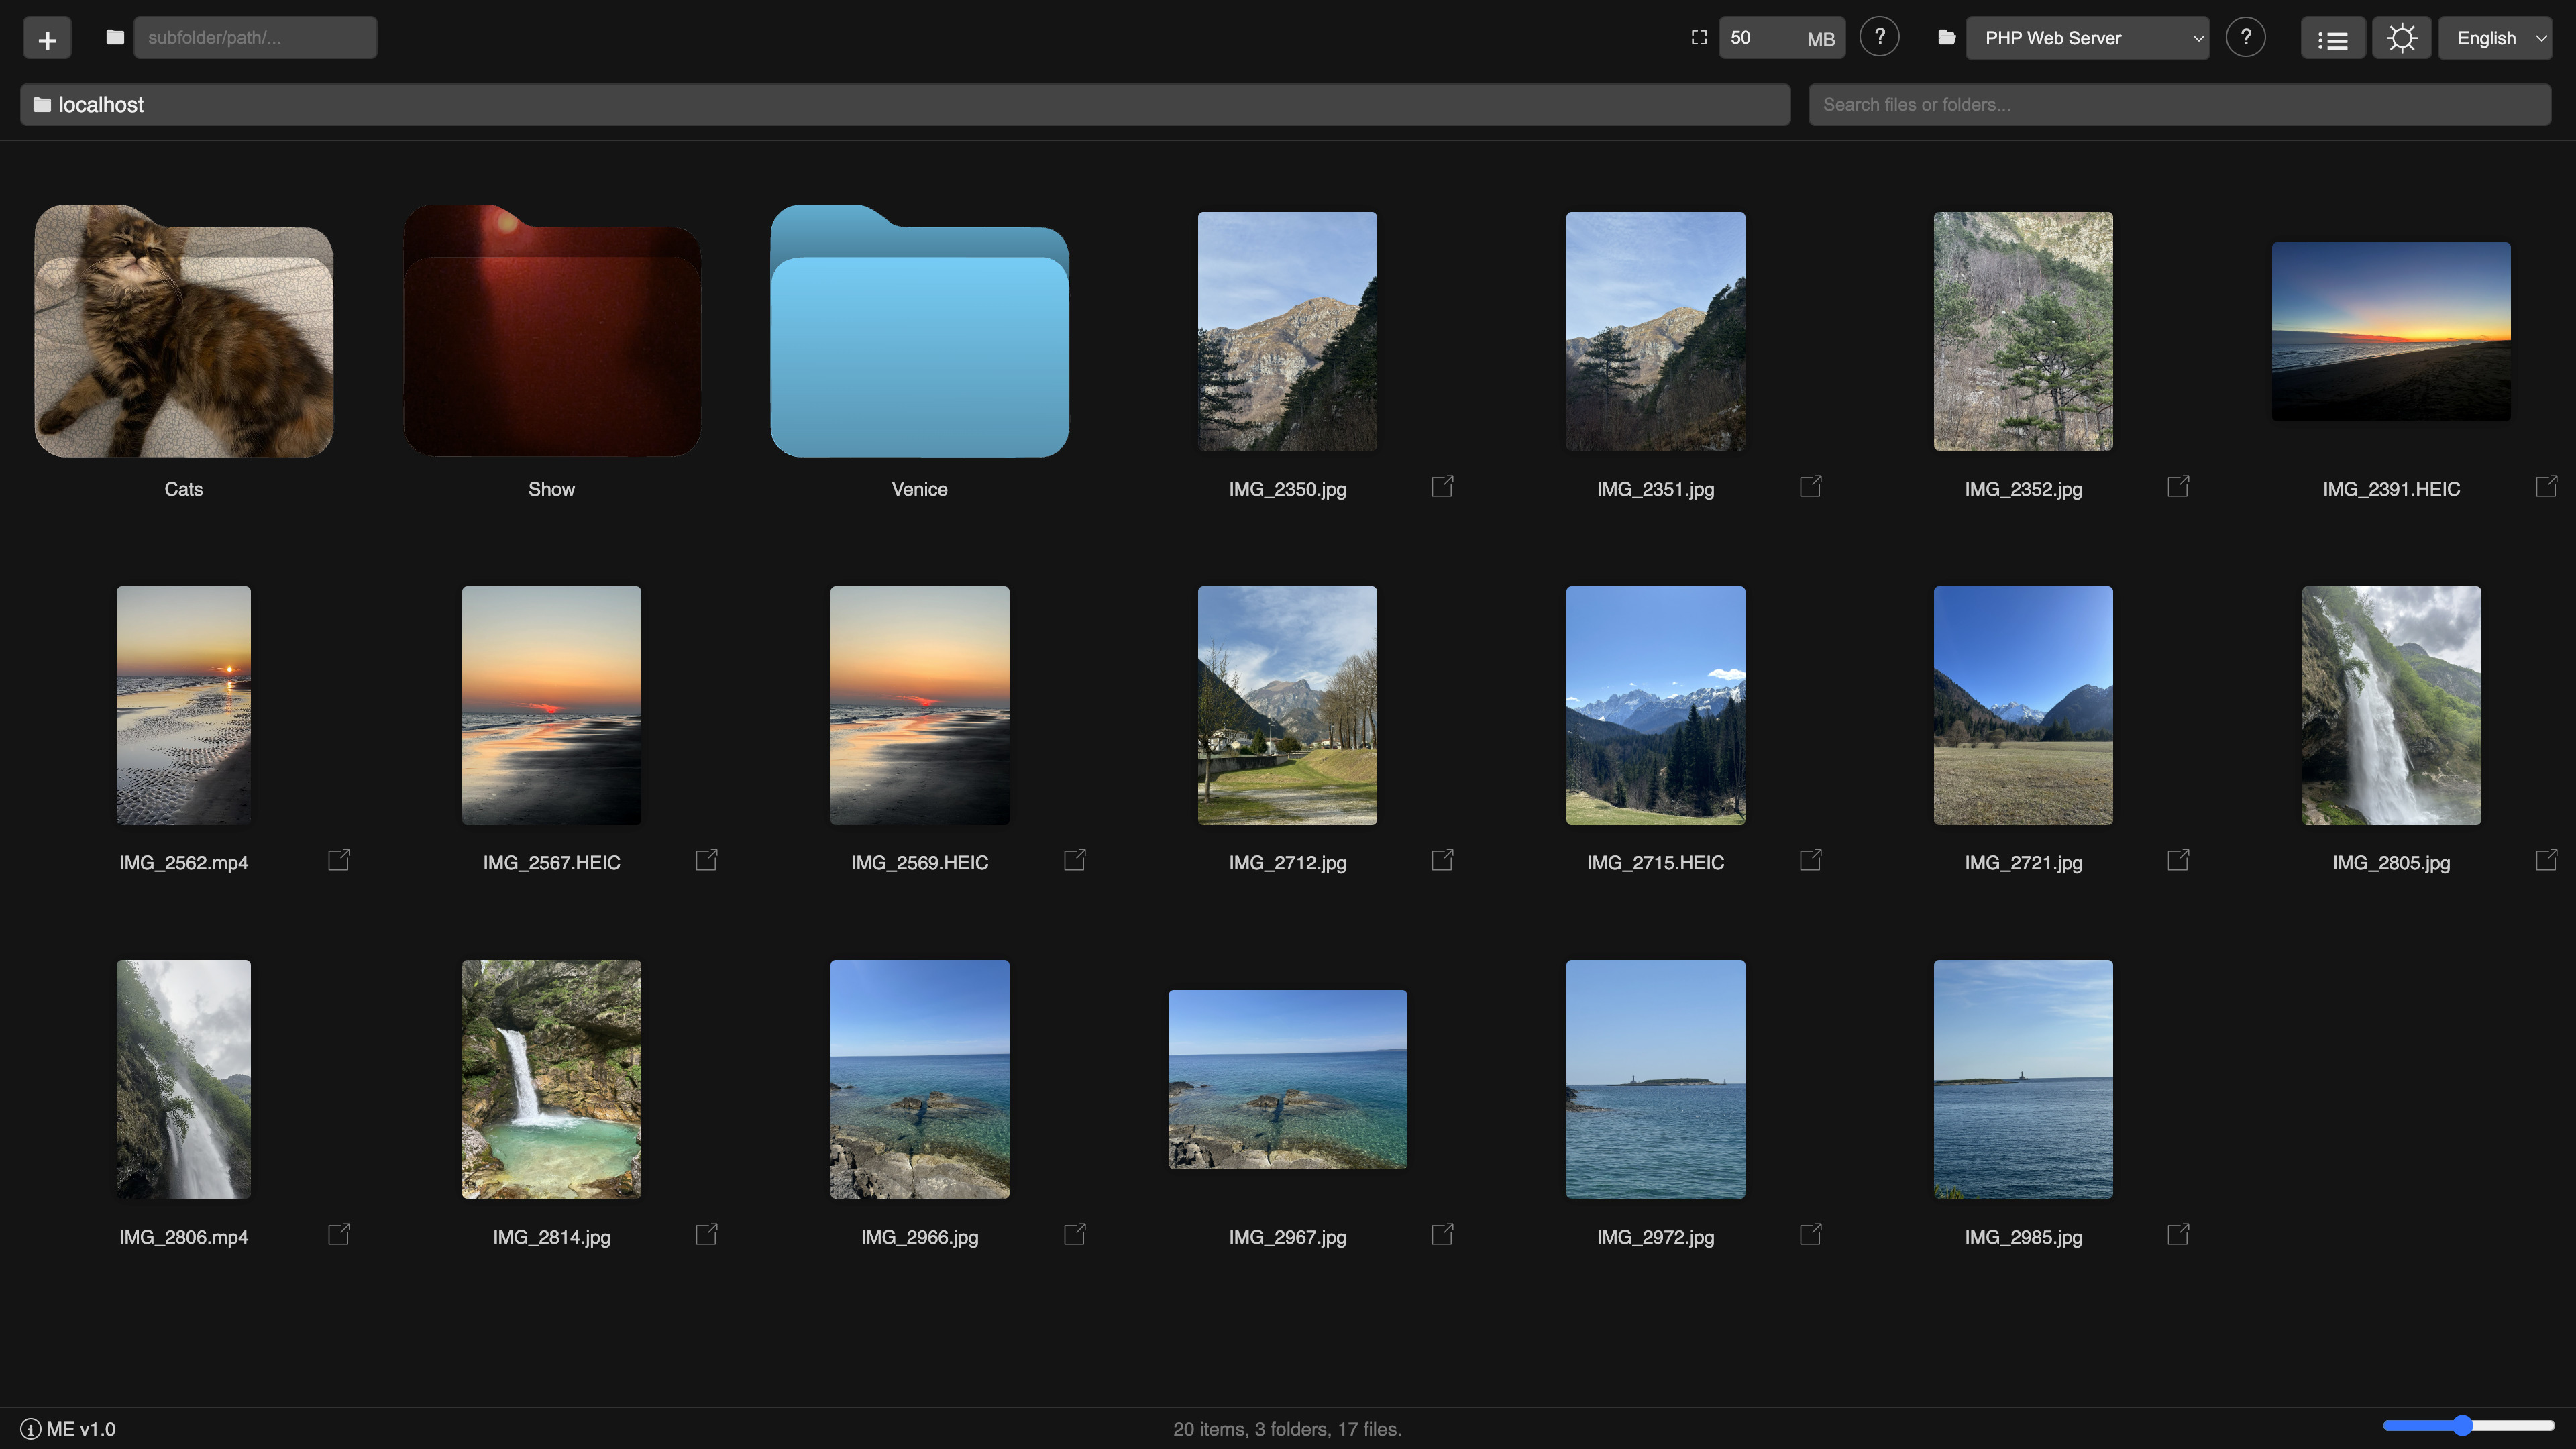Viewport: 2576px width, 1449px height.
Task: Open IMG_2814.jpg waterfall thumbnail
Action: [551, 1079]
